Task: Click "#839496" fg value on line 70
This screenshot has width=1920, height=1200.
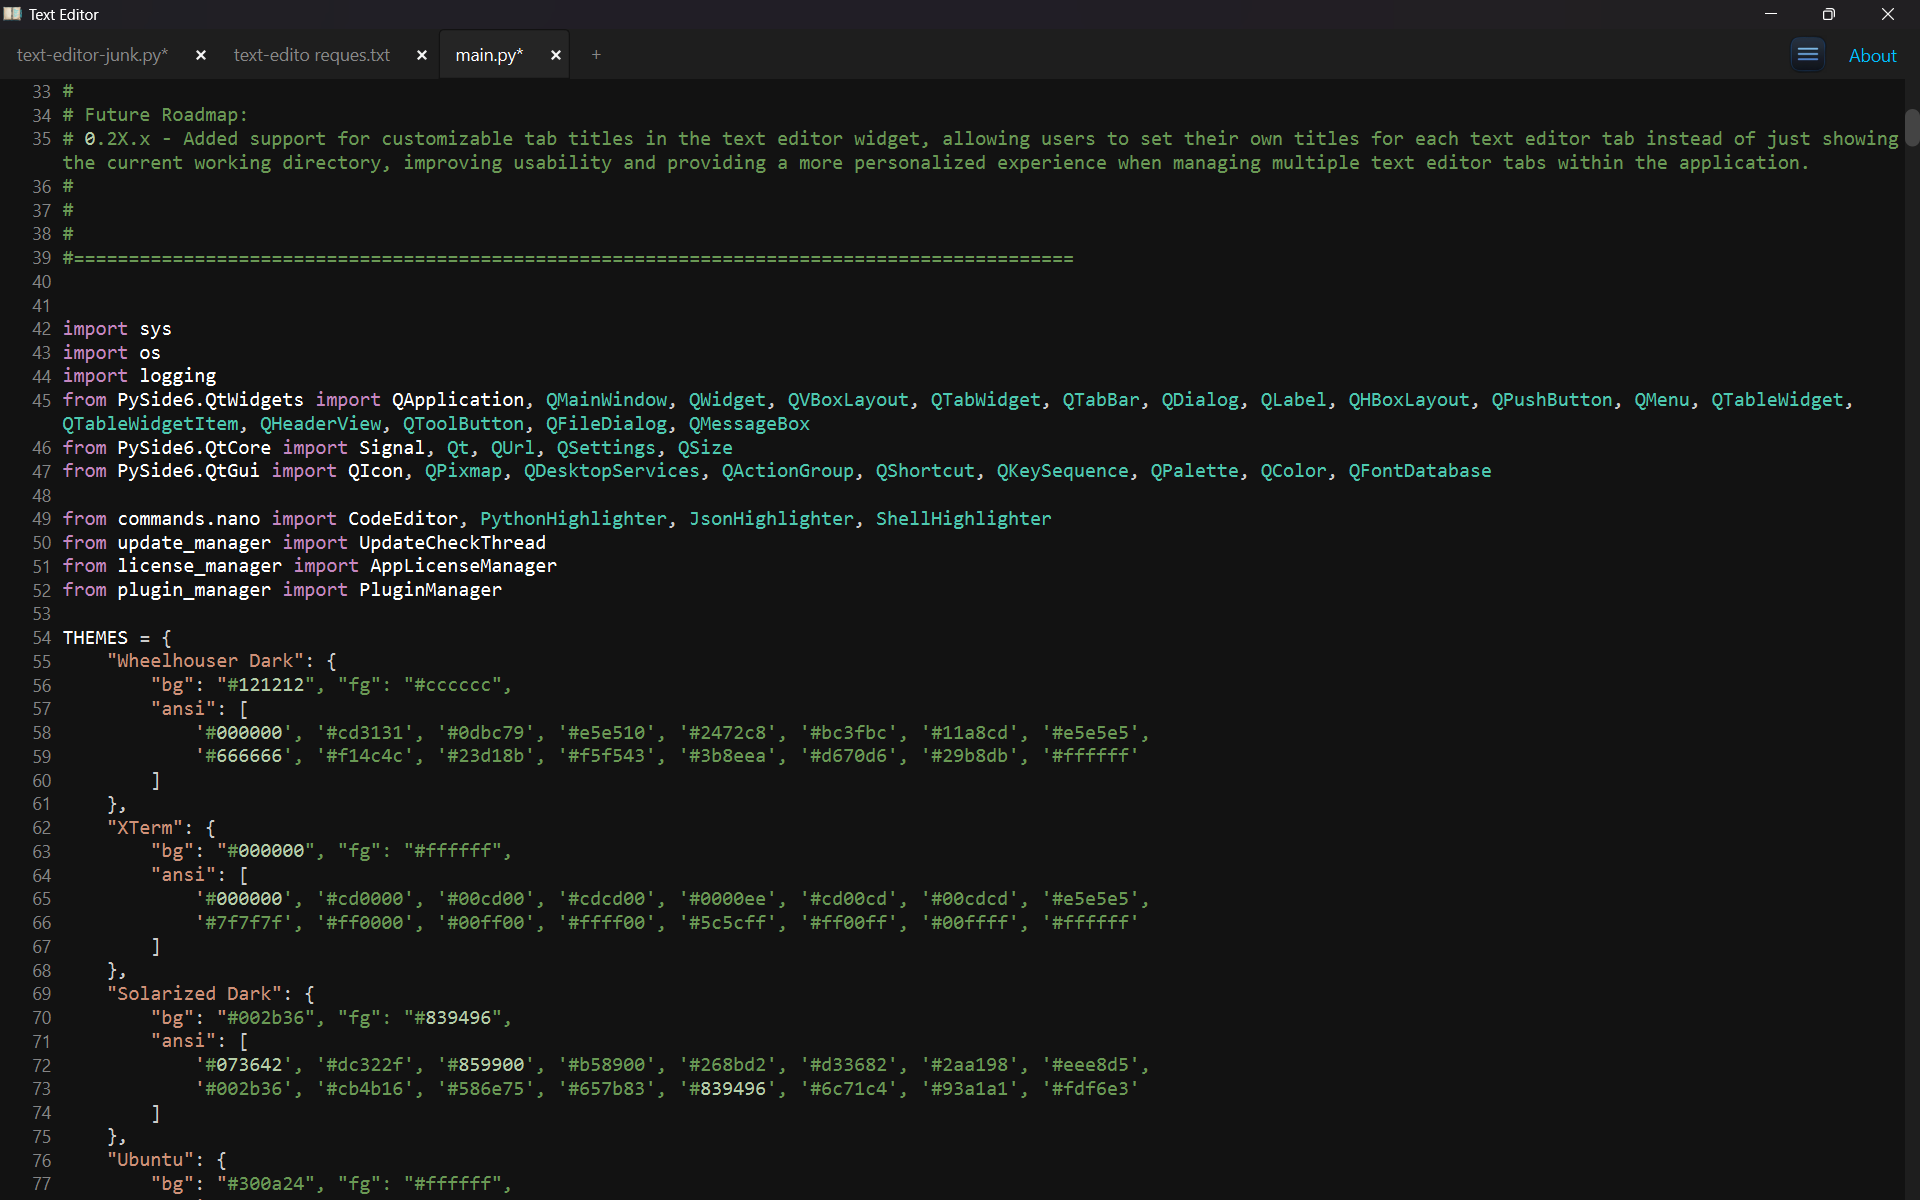Action: click(x=452, y=1018)
